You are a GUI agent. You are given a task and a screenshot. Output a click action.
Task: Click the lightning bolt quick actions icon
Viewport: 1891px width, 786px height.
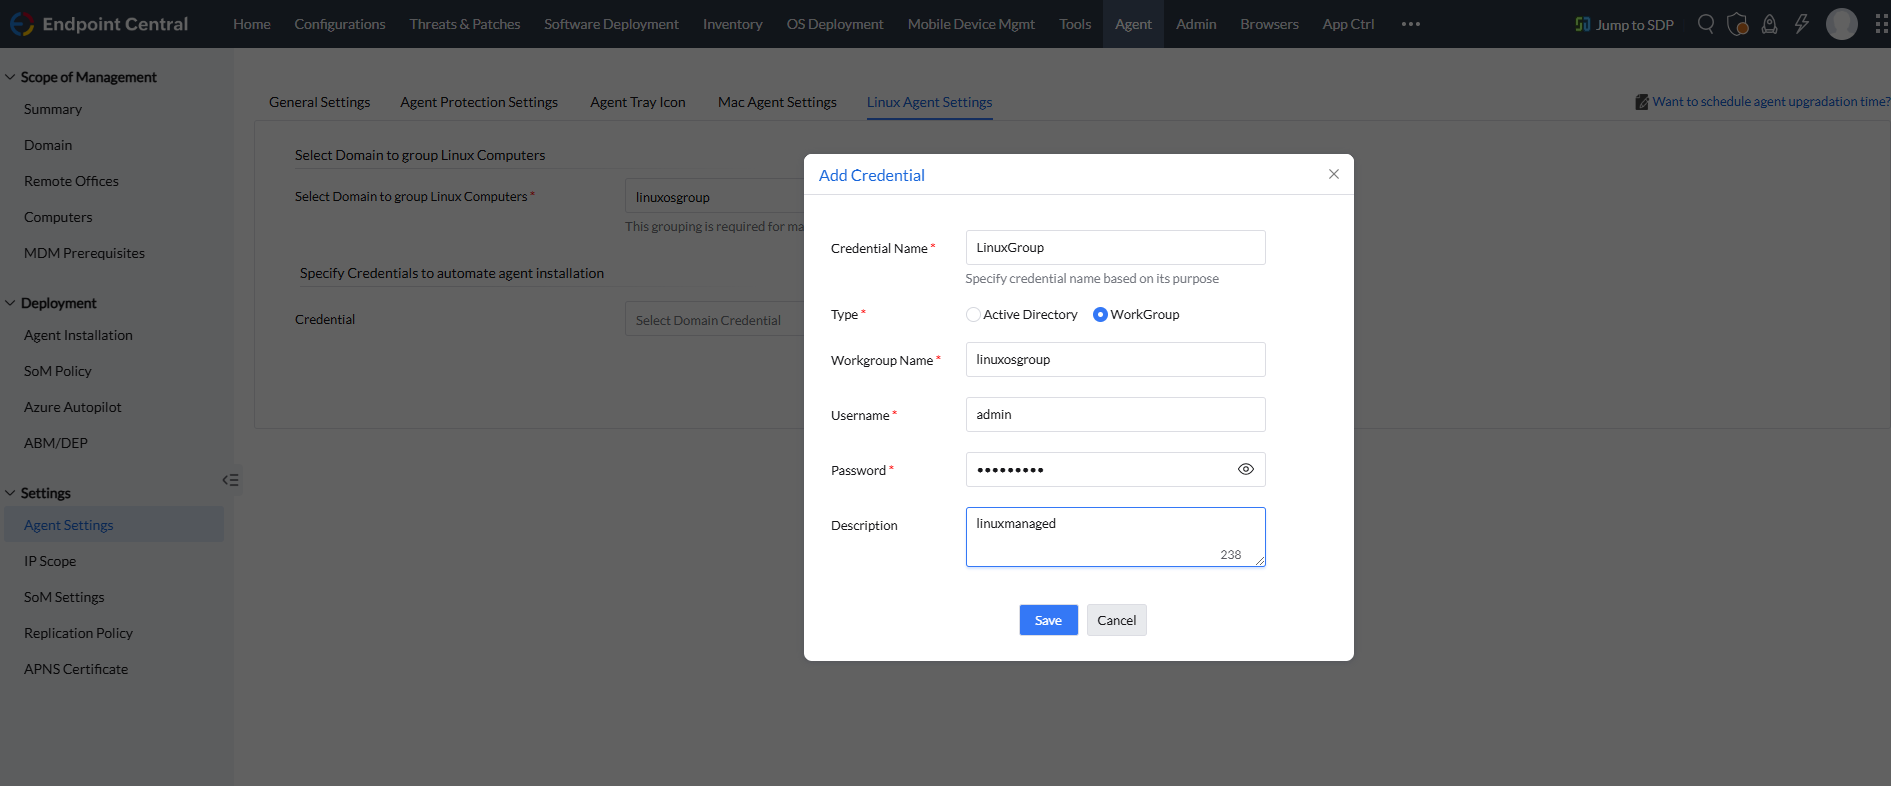point(1801,24)
